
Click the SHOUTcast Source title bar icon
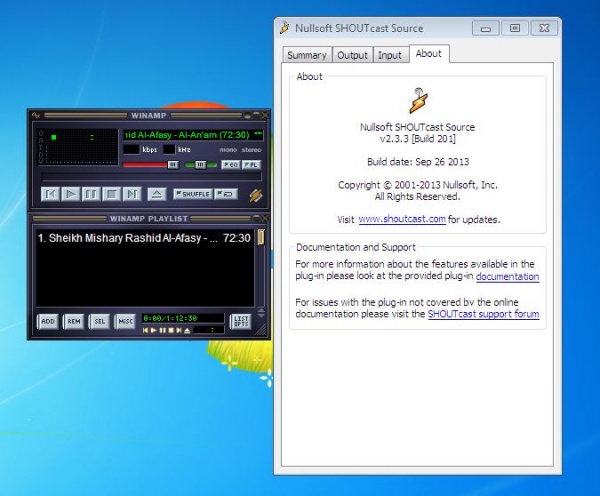285,28
